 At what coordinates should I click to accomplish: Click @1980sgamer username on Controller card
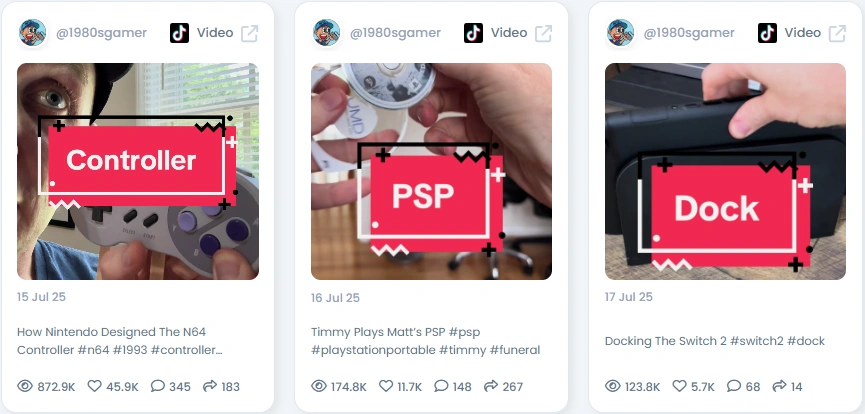point(101,33)
